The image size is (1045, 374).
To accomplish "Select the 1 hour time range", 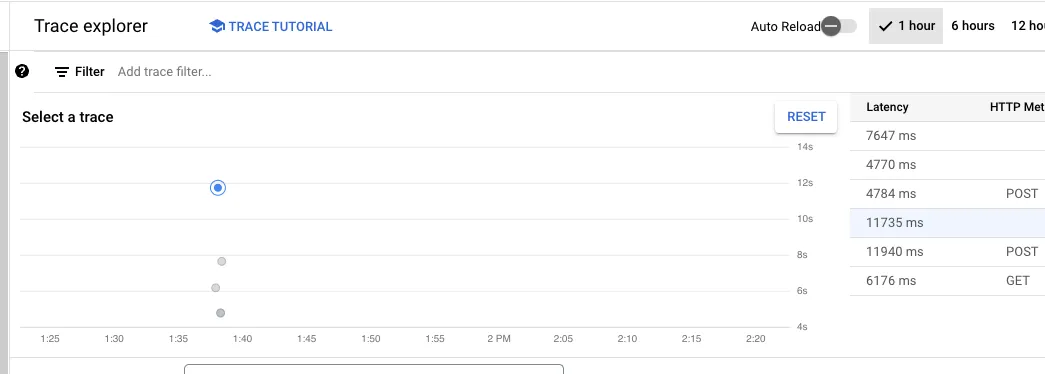I will click(x=906, y=26).
